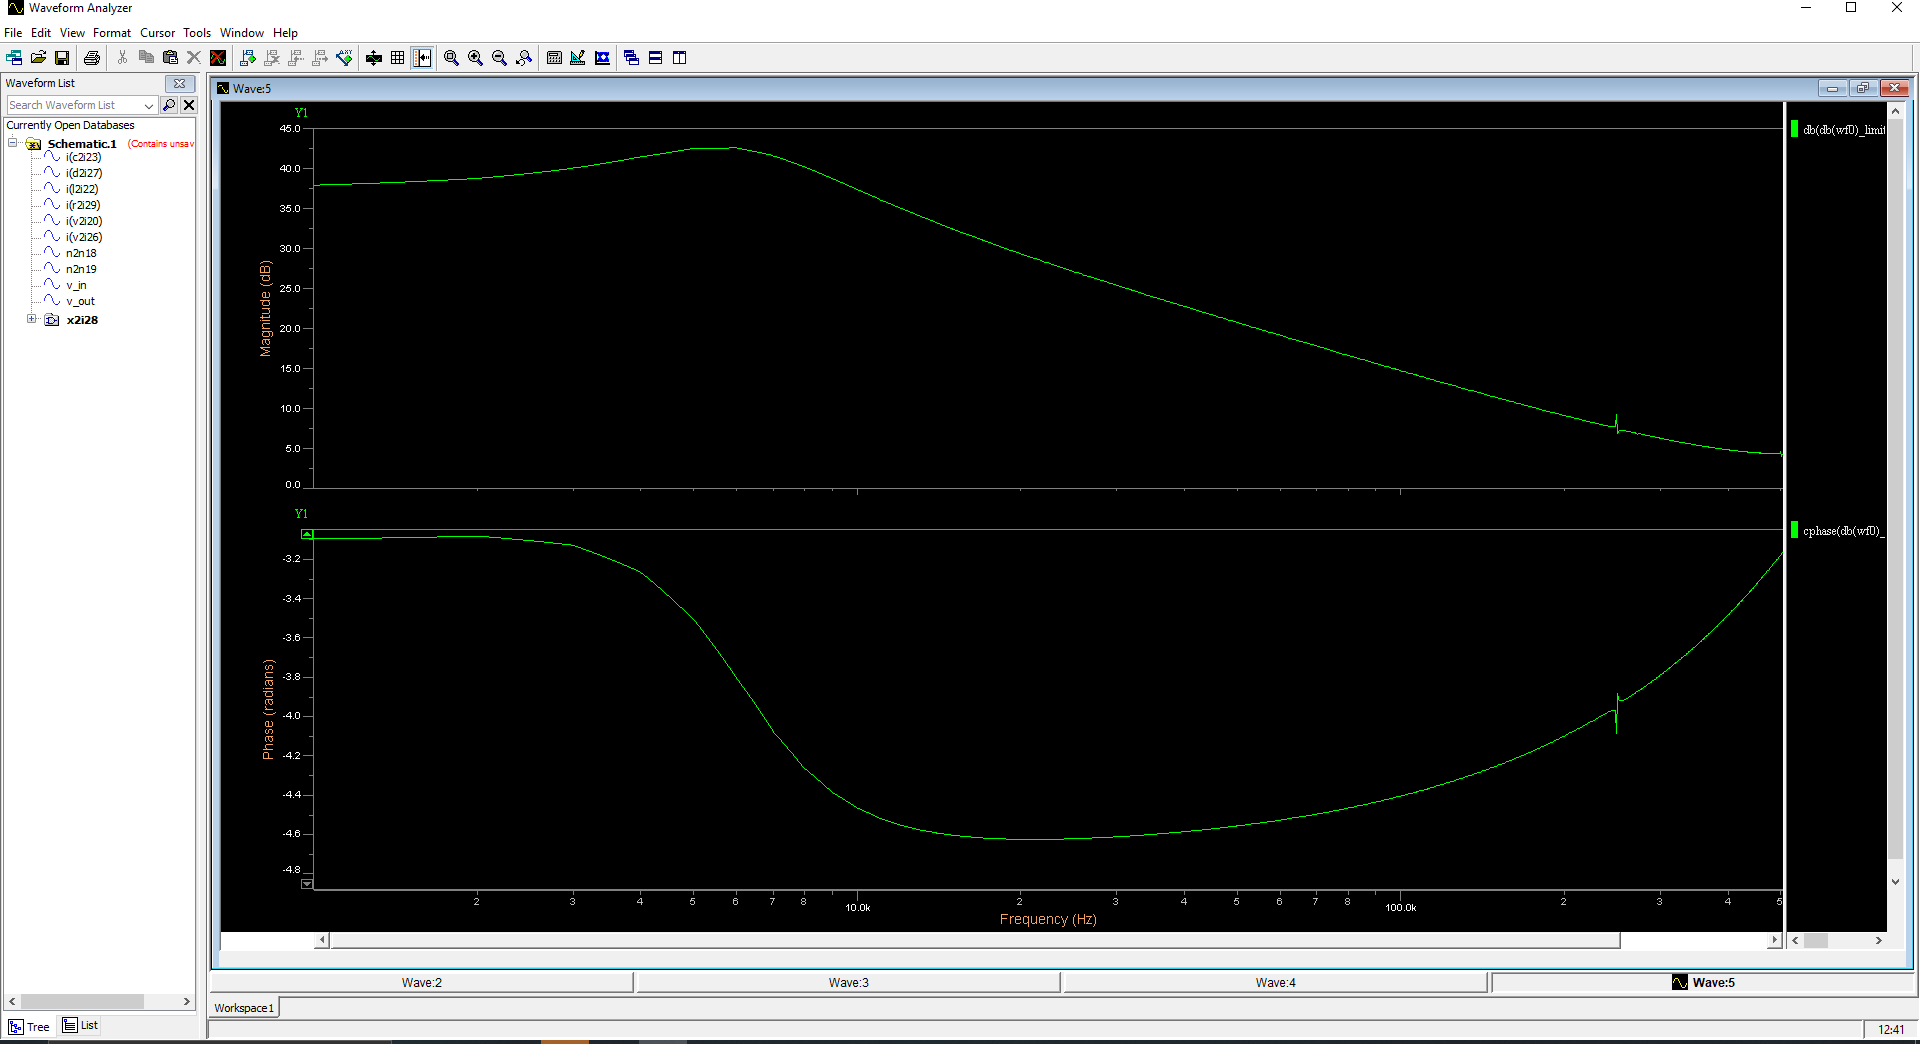Select the v_out waveform in list
The width and height of the screenshot is (1920, 1044).
80,301
